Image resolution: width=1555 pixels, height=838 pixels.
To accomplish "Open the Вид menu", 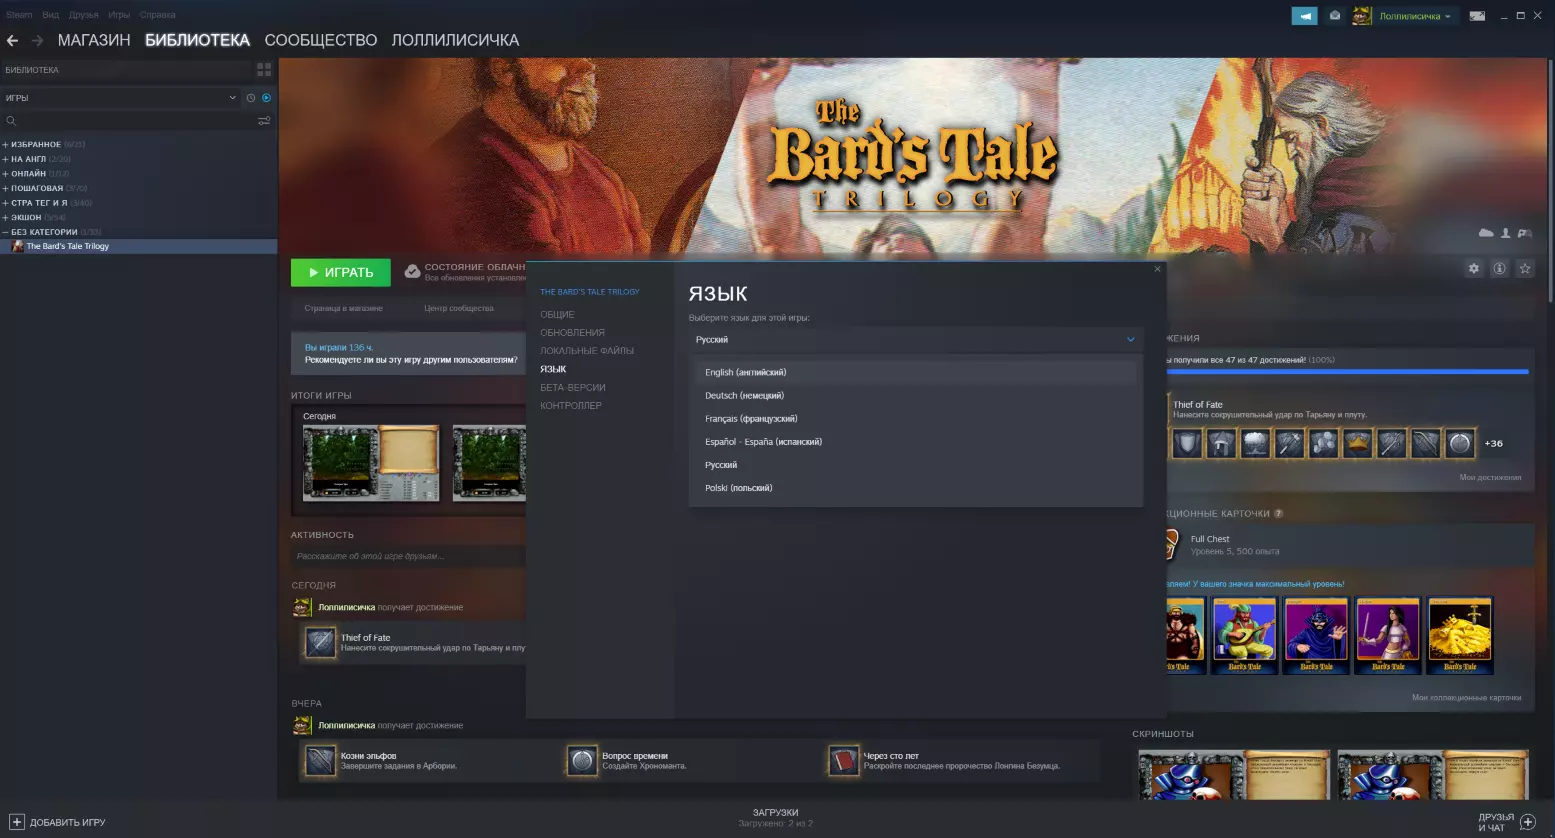I will click(x=50, y=15).
